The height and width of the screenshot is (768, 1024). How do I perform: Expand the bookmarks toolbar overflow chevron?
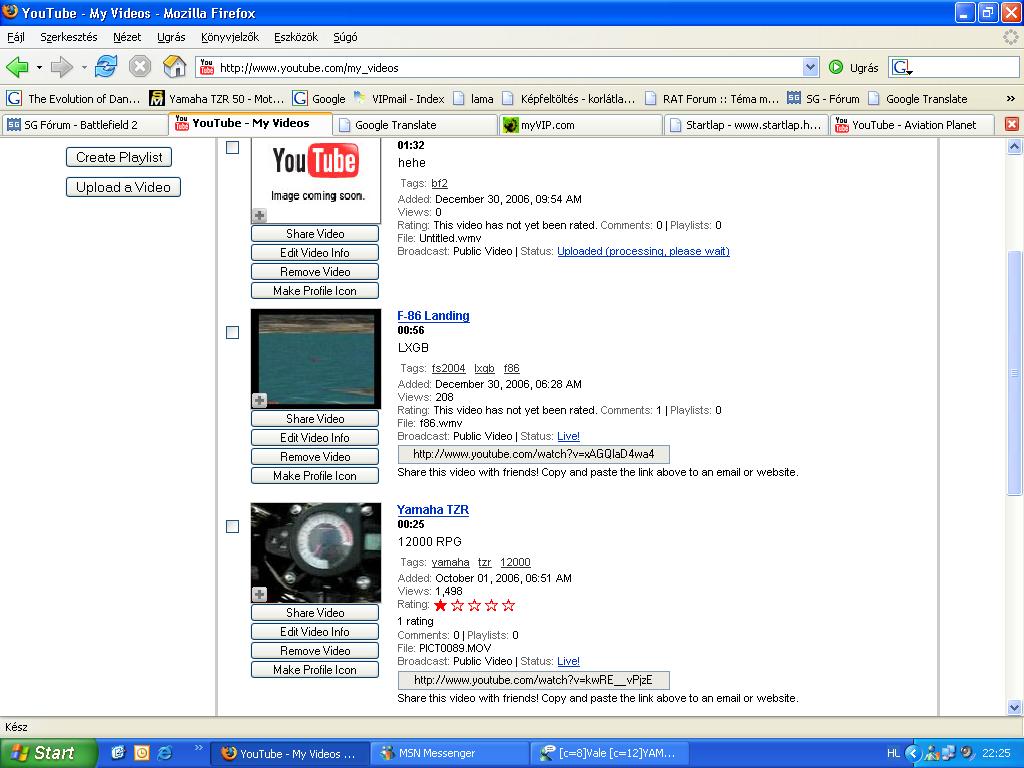[x=1010, y=98]
